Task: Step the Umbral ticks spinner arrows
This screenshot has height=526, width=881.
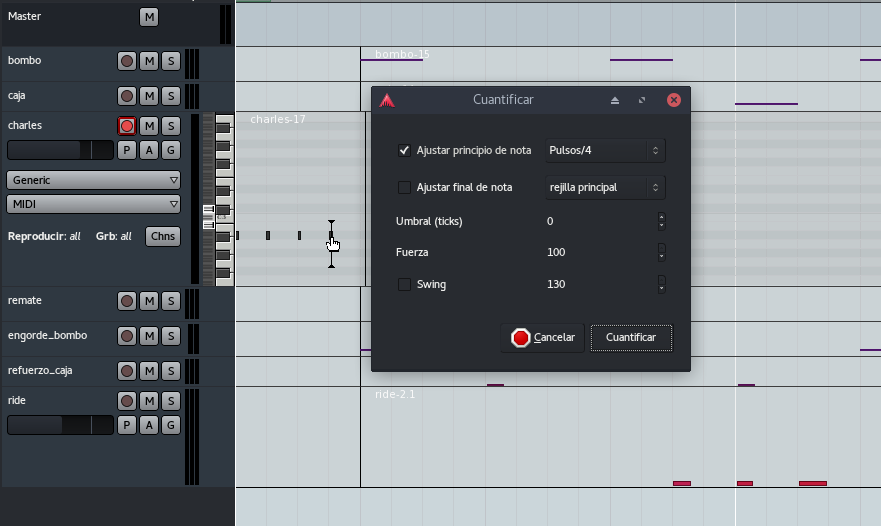Action: click(x=661, y=221)
